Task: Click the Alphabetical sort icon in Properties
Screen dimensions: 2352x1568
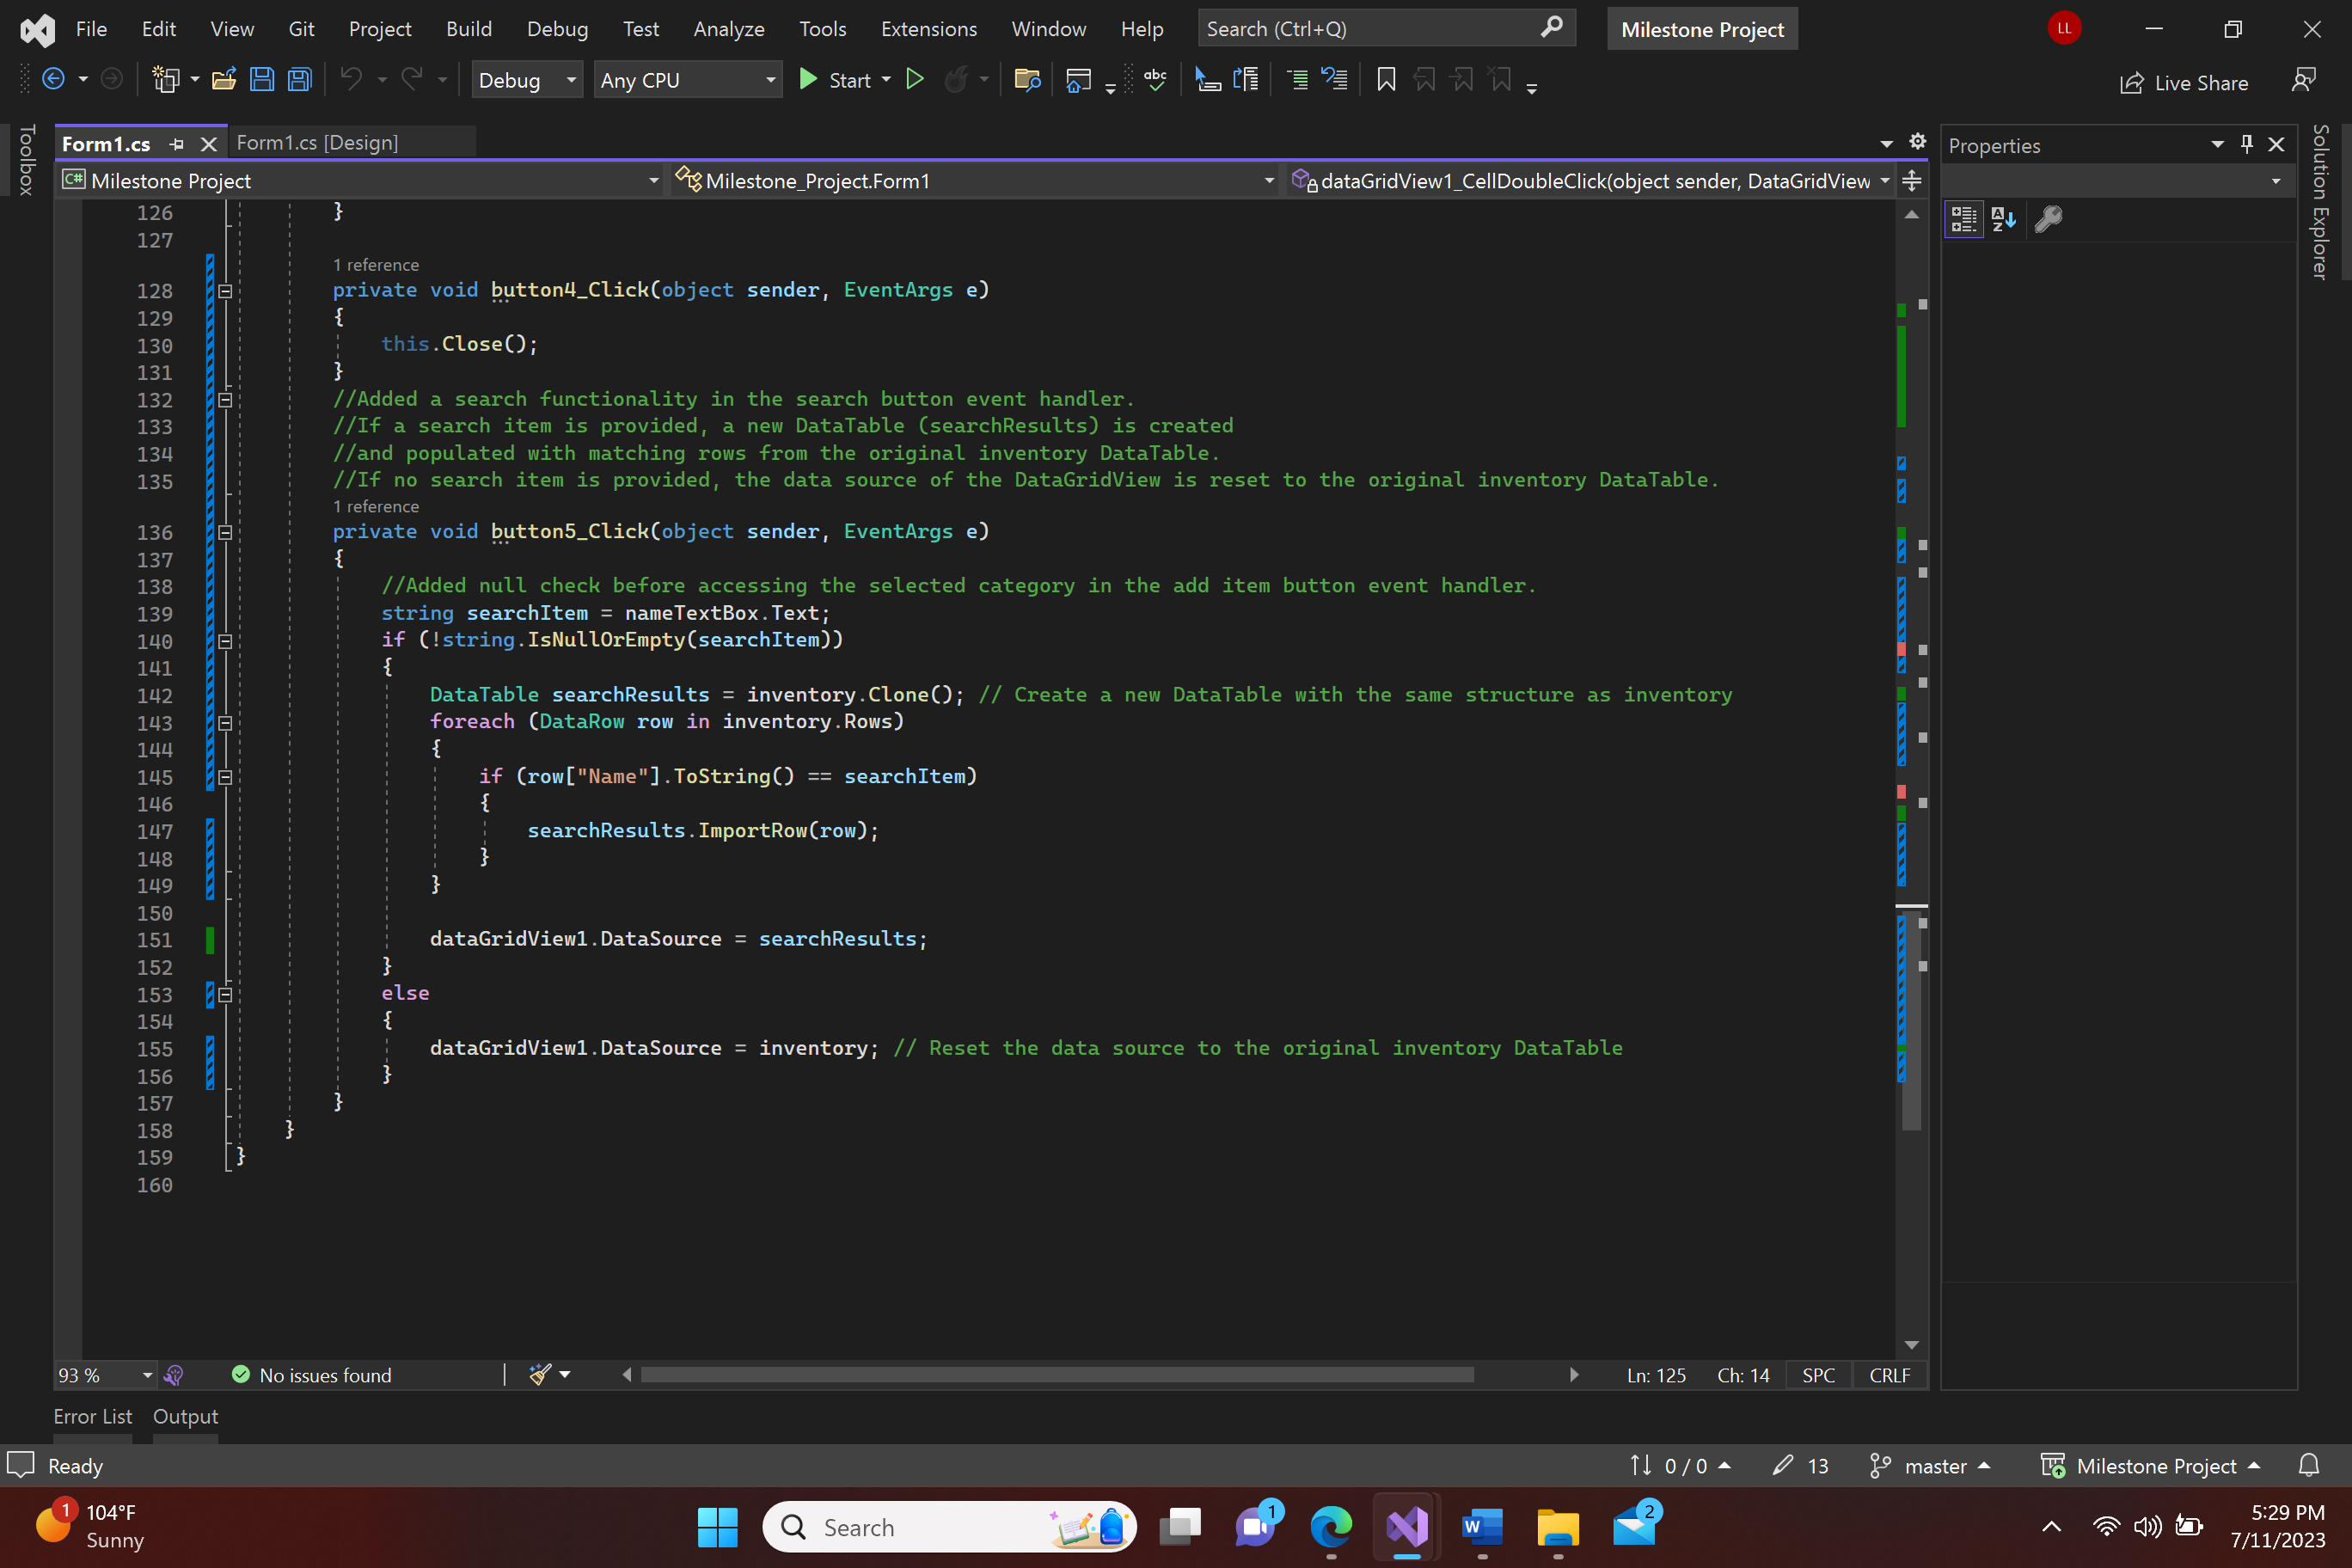Action: coord(2003,219)
